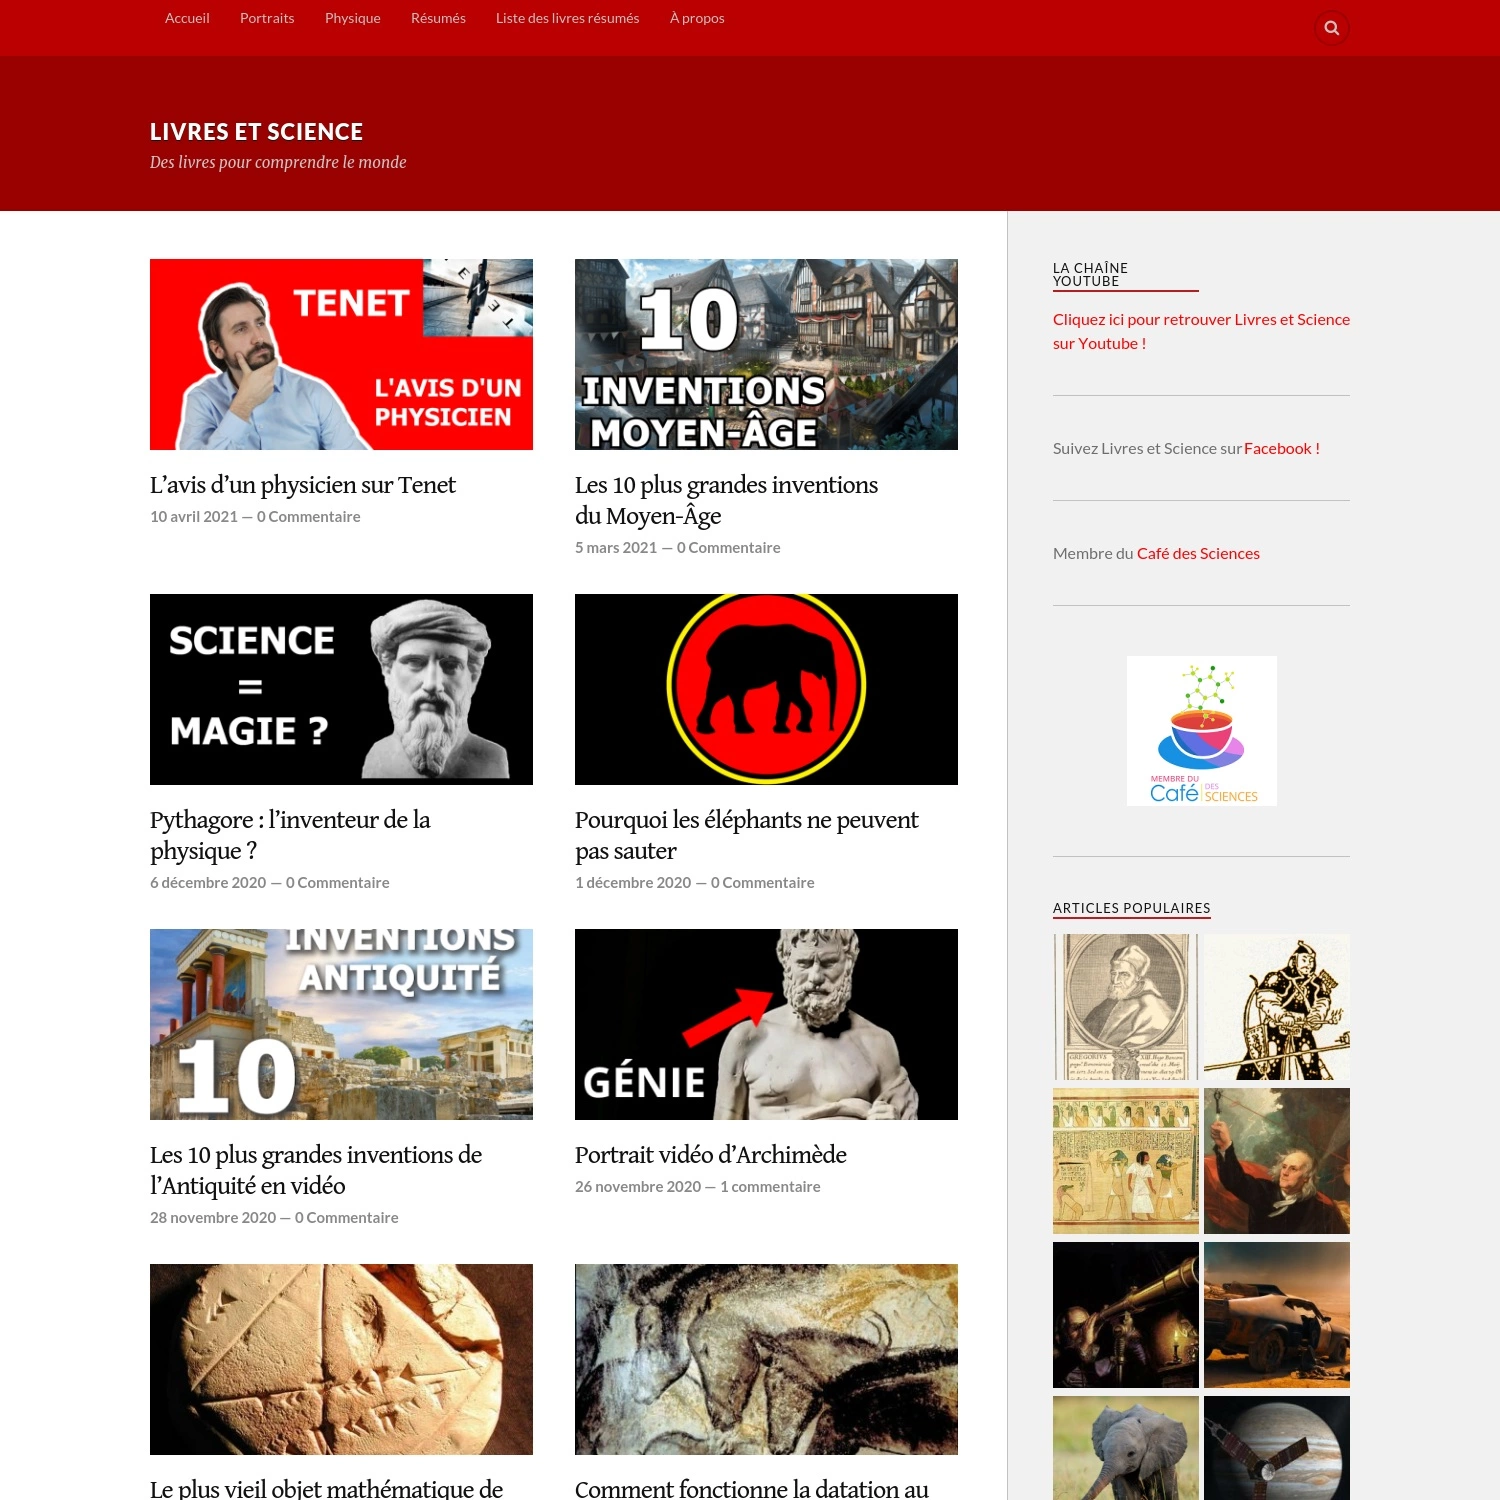Go to the À propos page
This screenshot has width=1500, height=1500.
pyautogui.click(x=697, y=18)
